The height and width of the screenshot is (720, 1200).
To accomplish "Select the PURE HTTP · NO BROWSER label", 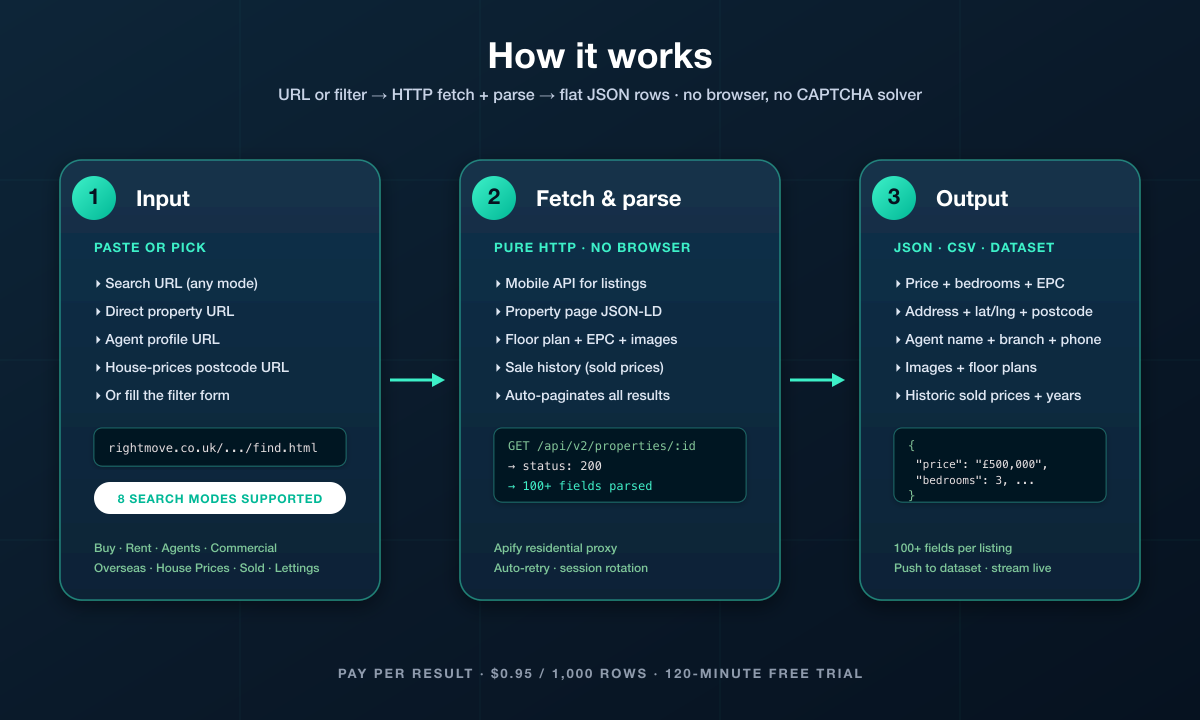I will pyautogui.click(x=592, y=247).
